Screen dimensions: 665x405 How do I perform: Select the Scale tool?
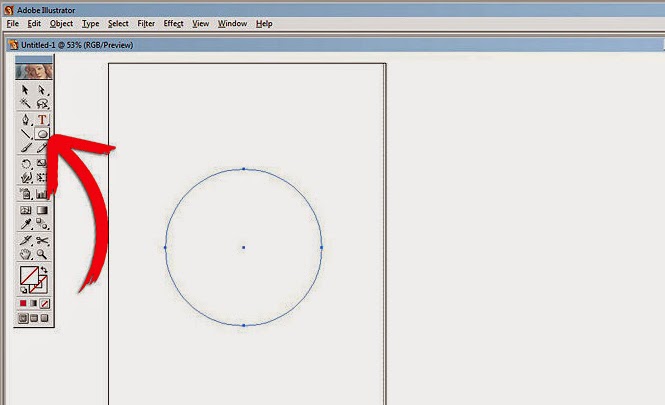(41, 164)
